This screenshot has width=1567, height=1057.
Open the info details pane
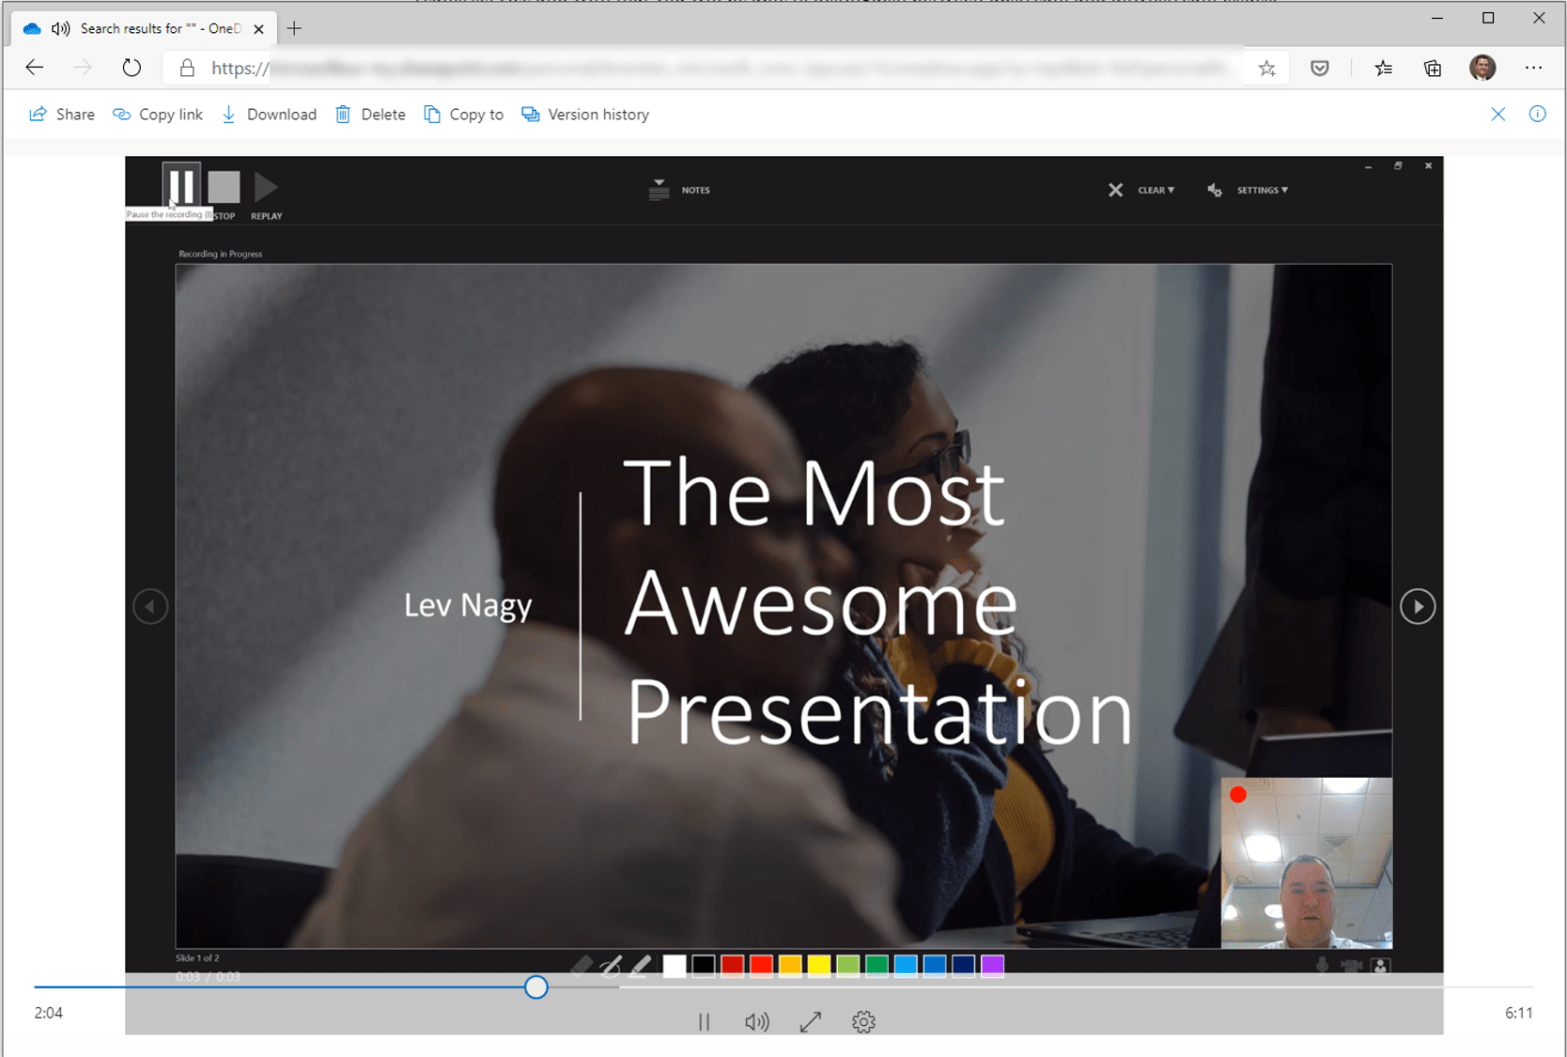1537,114
